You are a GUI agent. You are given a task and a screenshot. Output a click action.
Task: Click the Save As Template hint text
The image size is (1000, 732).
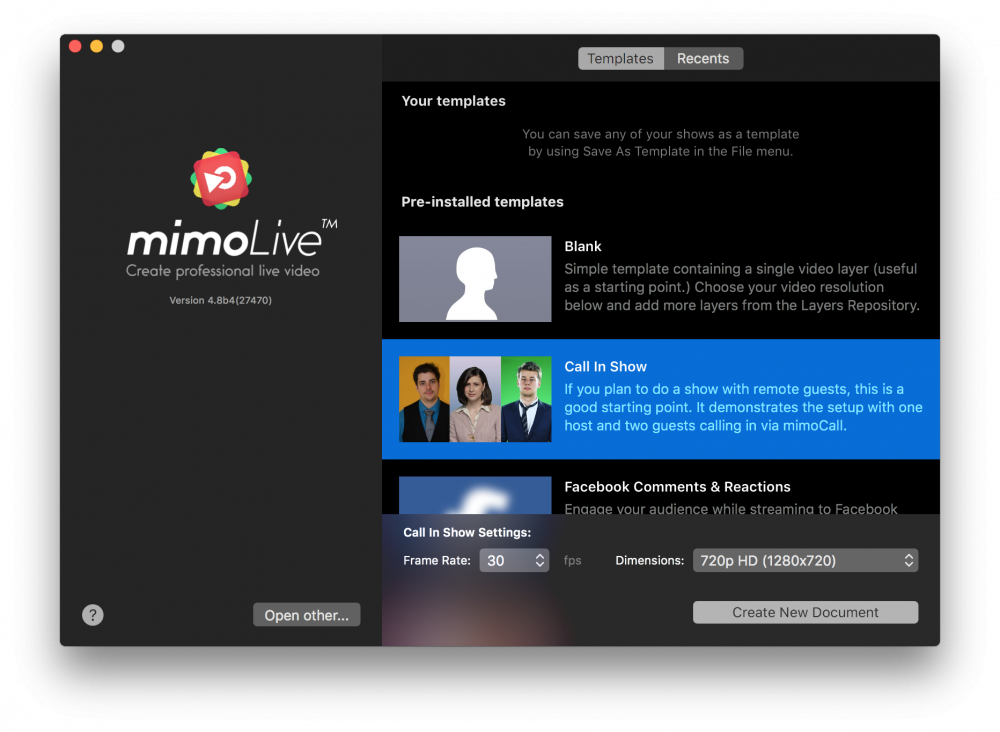tap(661, 143)
